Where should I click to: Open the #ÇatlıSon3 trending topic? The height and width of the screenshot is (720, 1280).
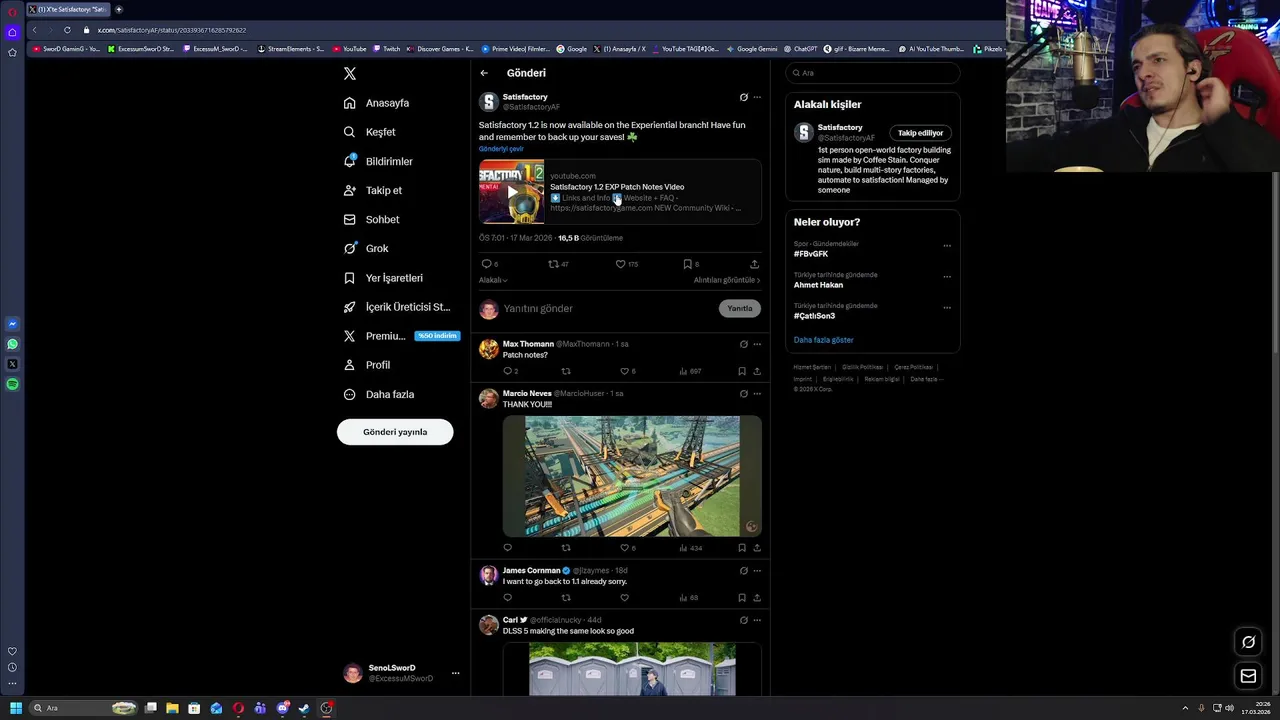point(814,316)
